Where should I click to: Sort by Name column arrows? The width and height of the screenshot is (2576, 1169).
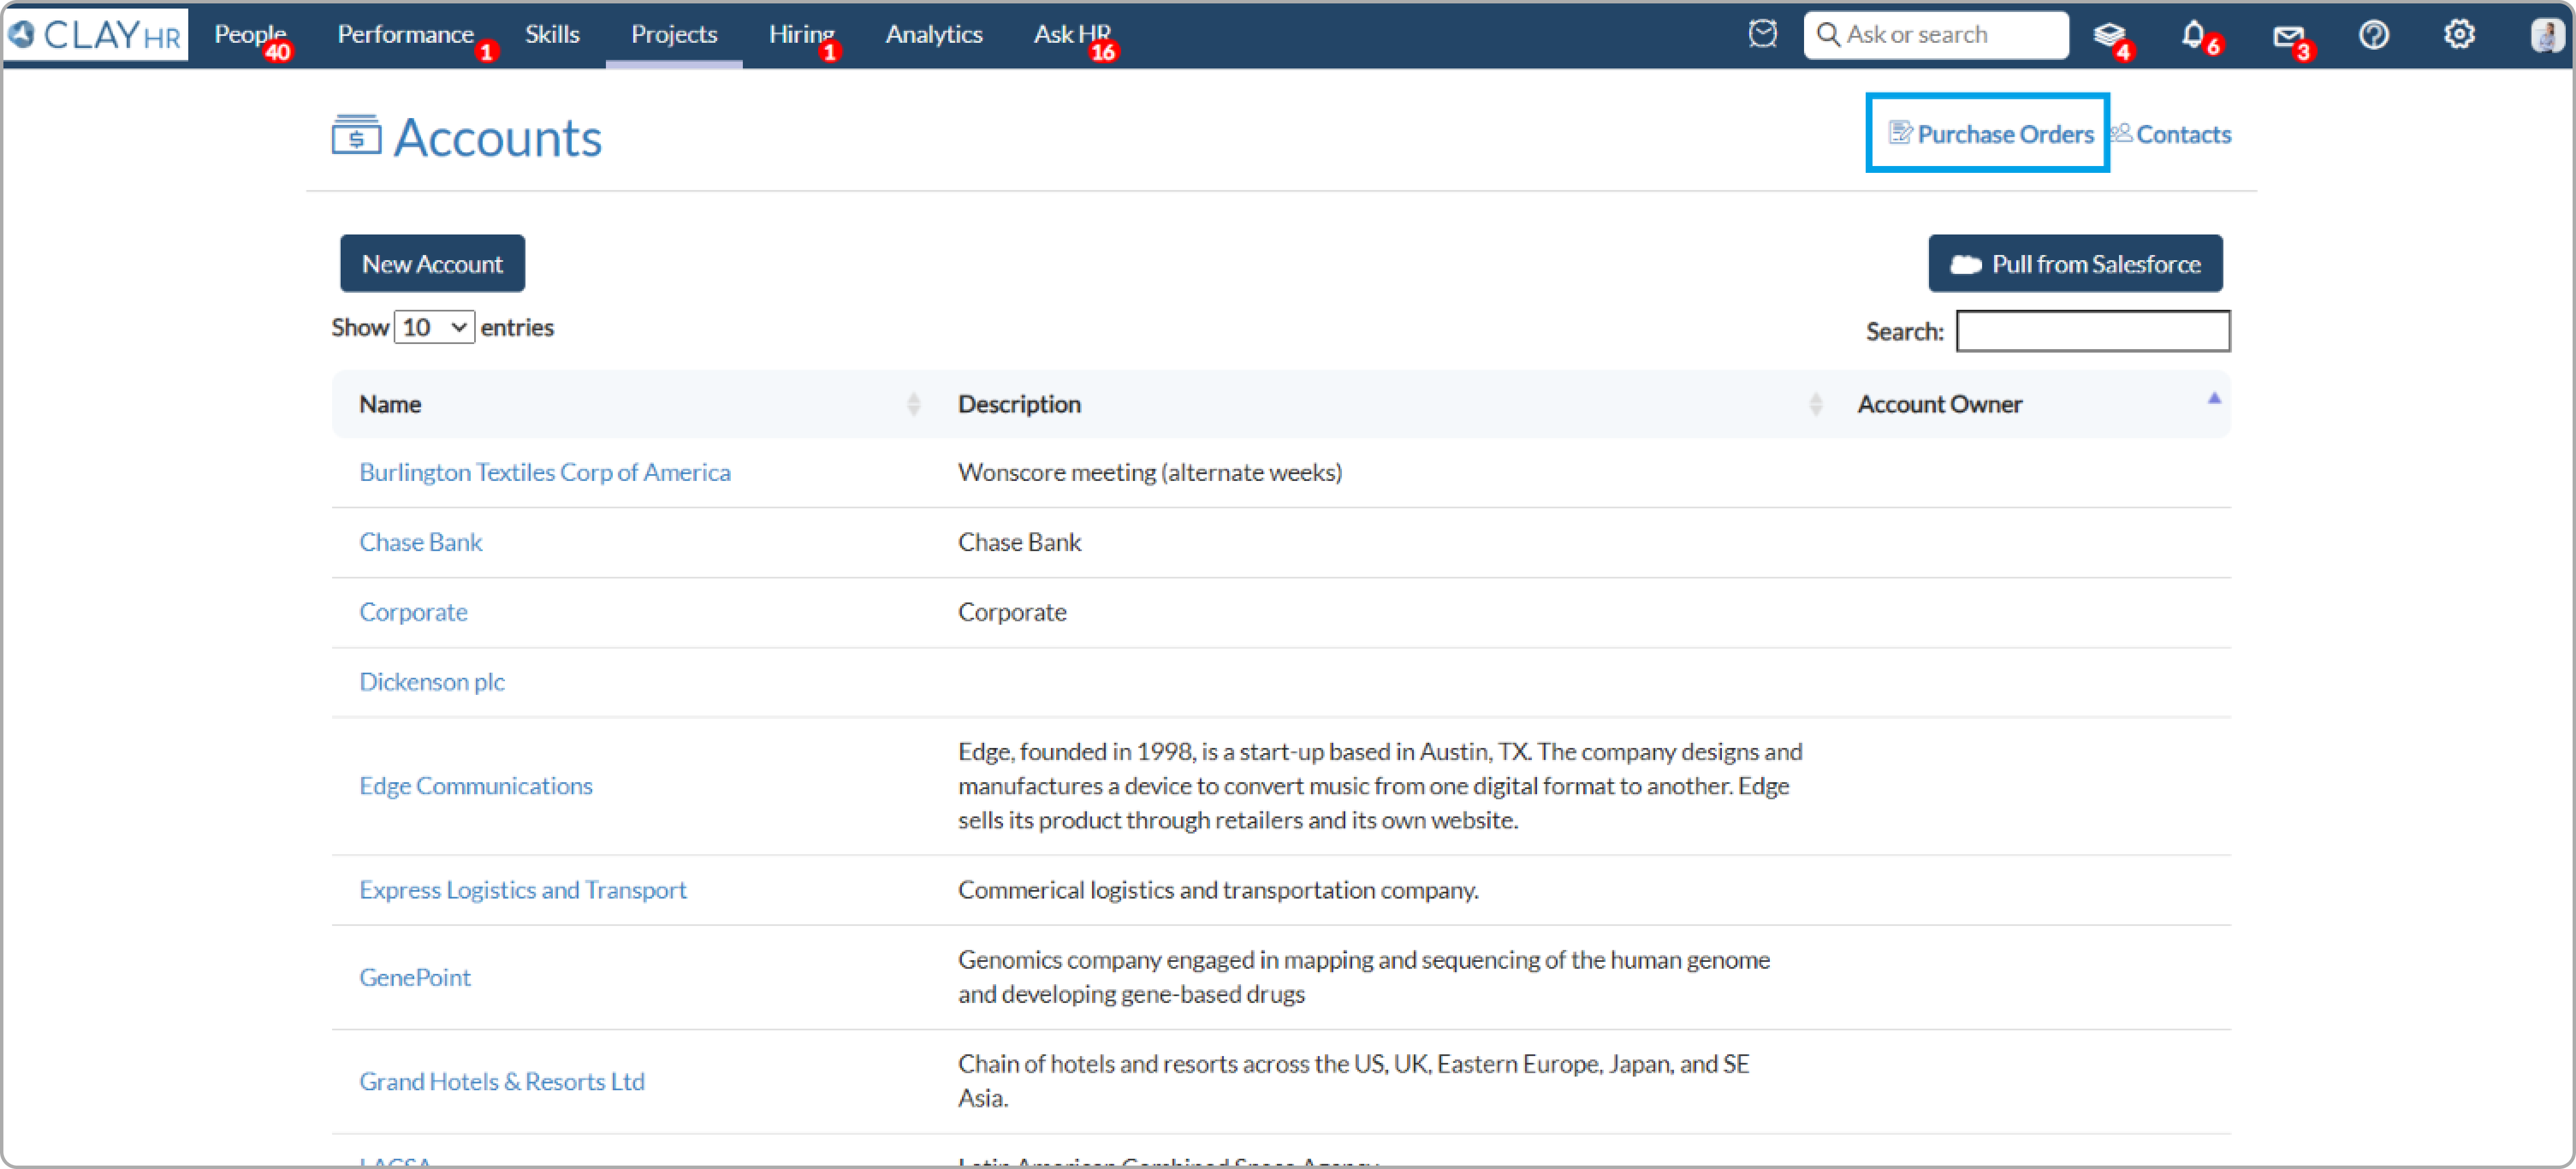tap(913, 404)
